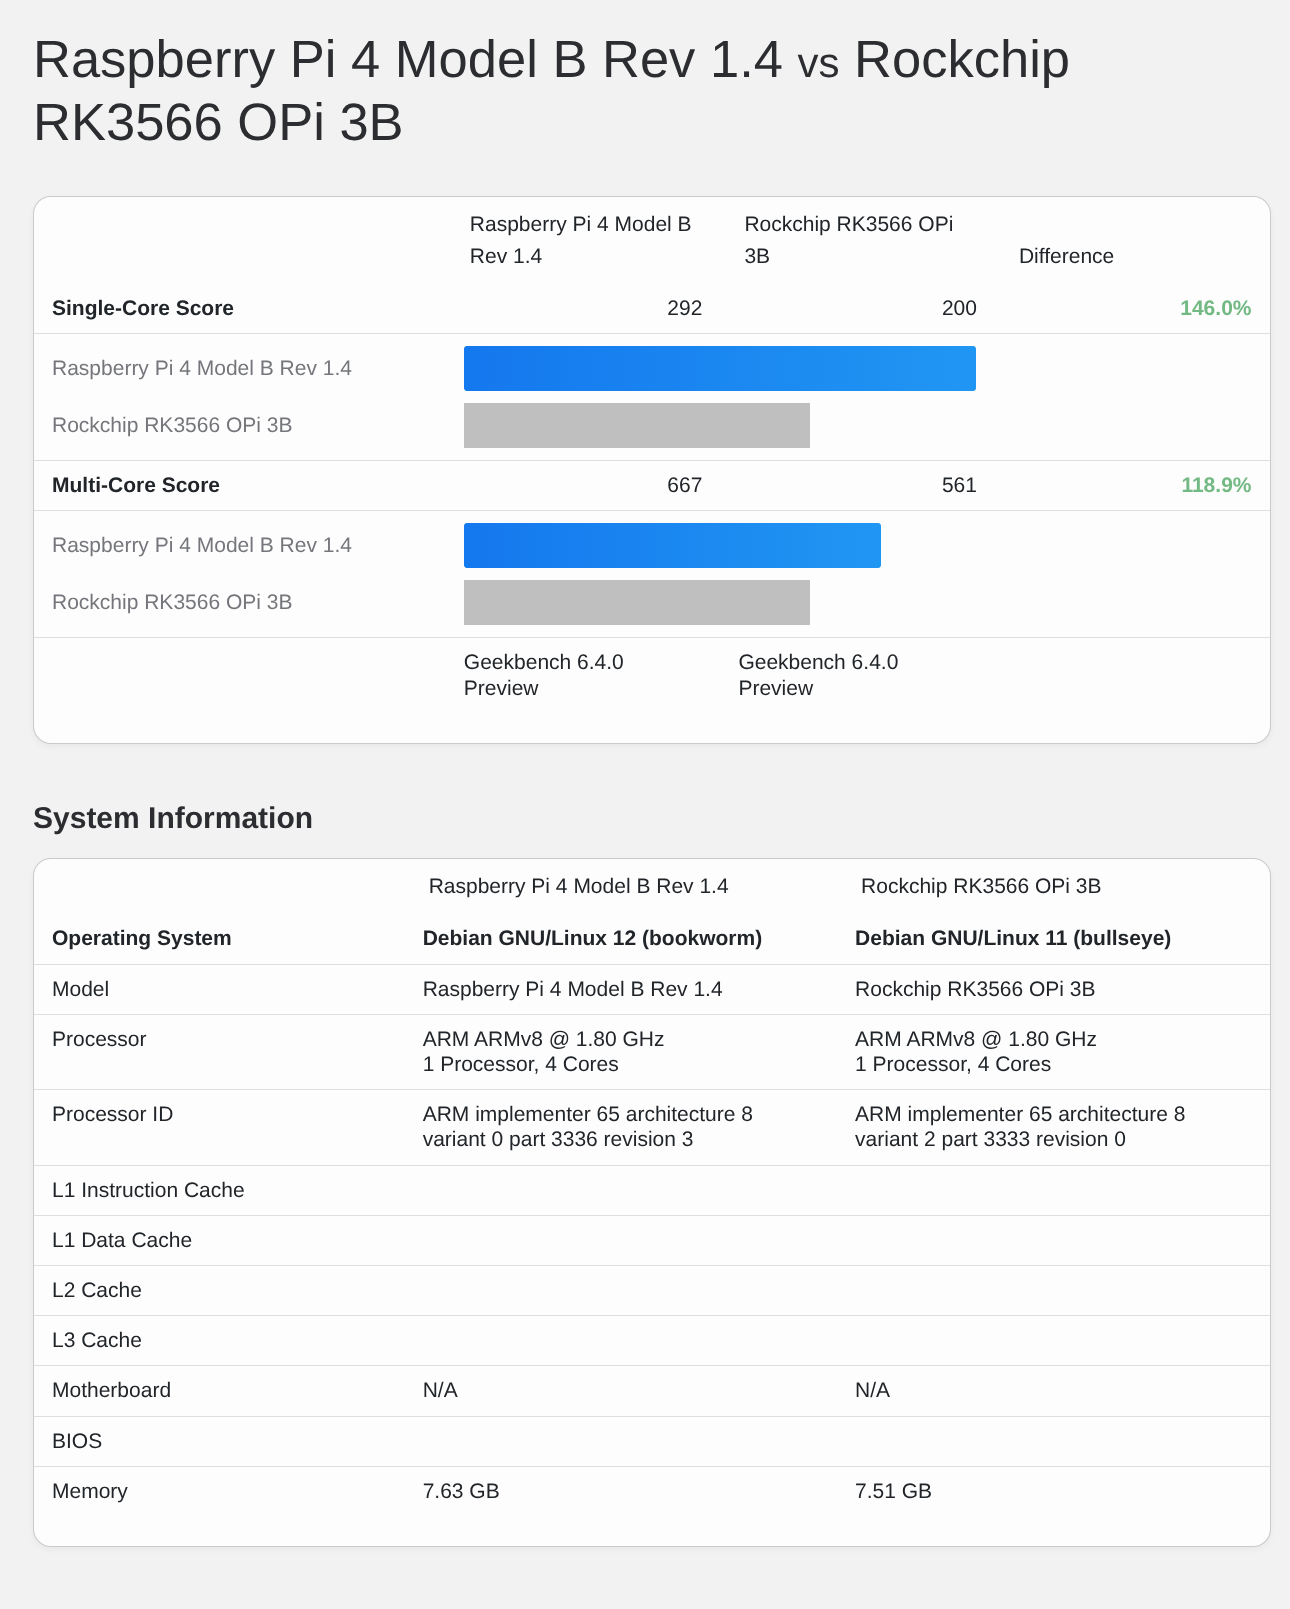The width and height of the screenshot is (1290, 1609).
Task: Click the Single-Core Score row label
Action: point(143,308)
